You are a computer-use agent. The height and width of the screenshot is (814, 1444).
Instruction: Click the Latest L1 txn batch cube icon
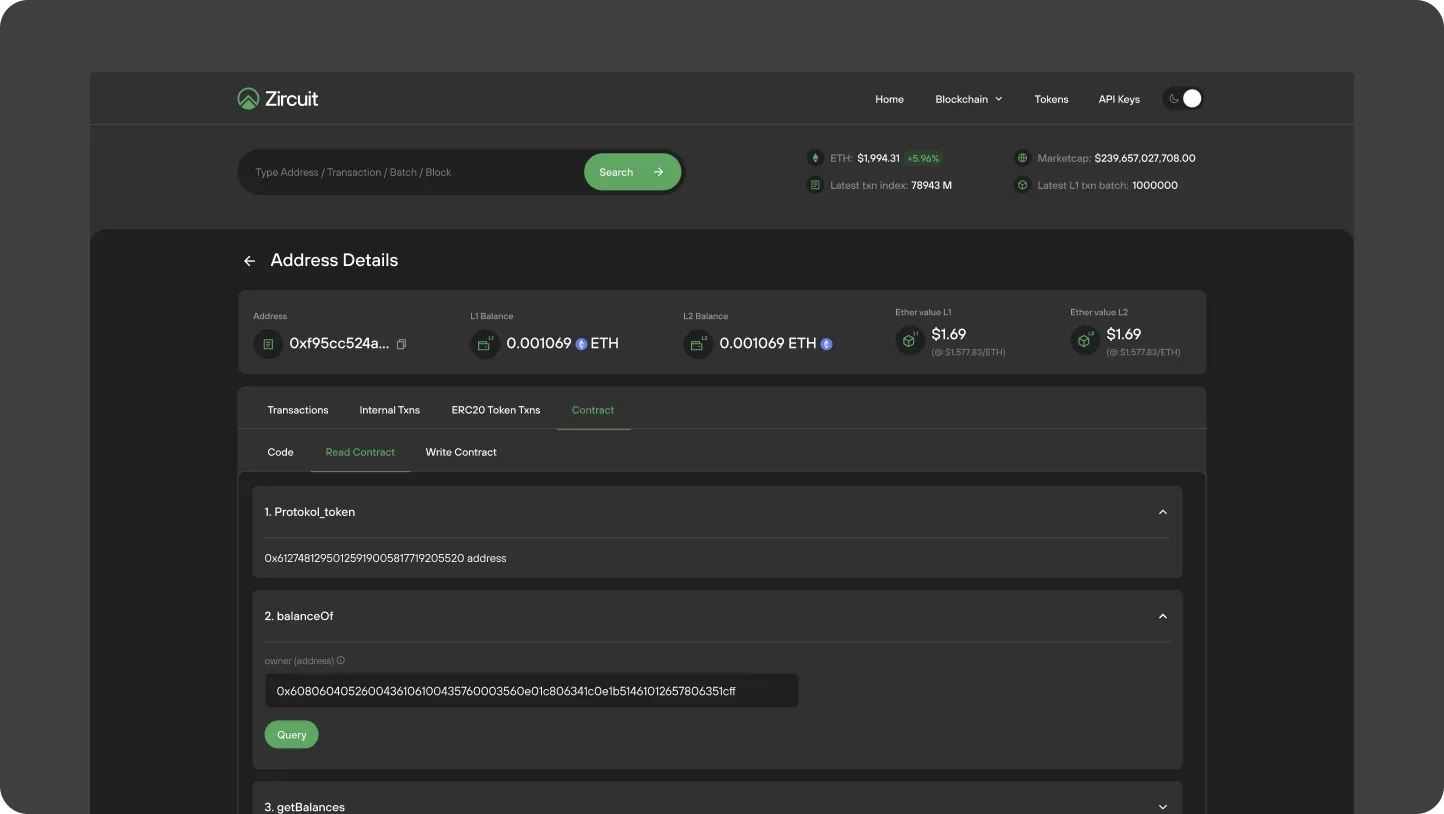pos(1021,185)
